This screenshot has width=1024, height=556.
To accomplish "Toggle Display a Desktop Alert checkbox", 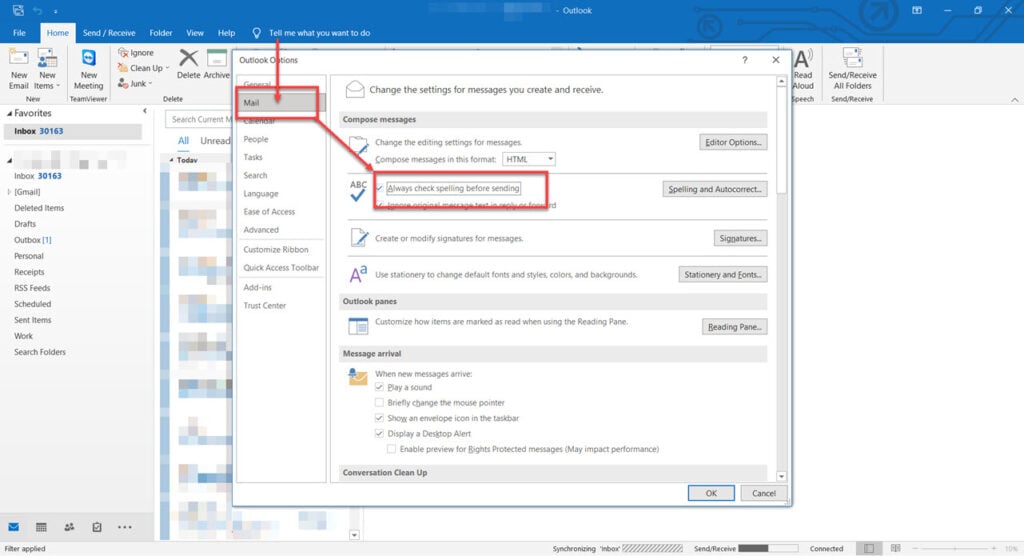I will pos(379,433).
